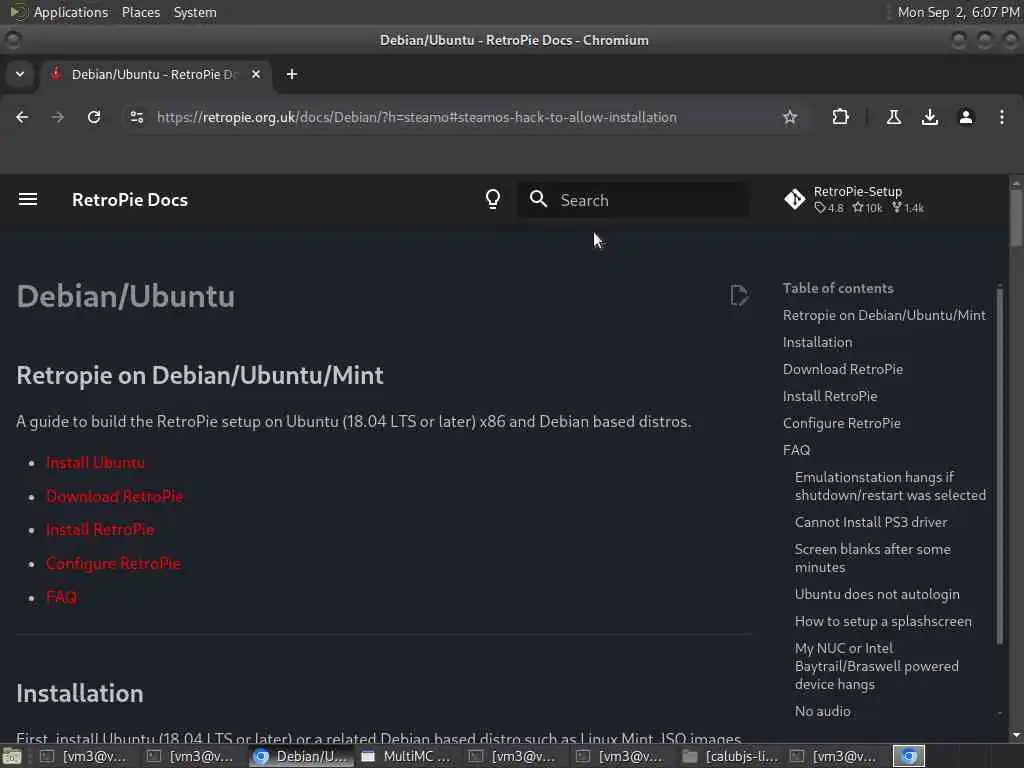Click the page vertical scrollbar thumb

click(1016, 219)
